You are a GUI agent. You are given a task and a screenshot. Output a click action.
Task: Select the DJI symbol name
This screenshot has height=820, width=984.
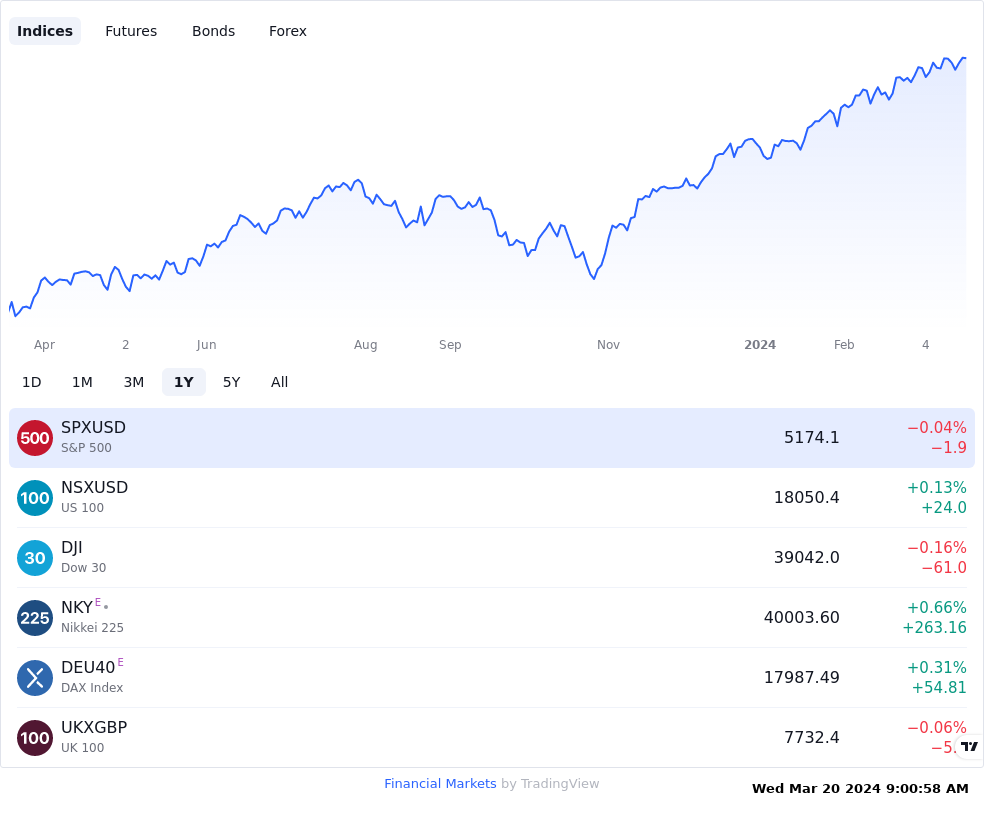pos(72,548)
